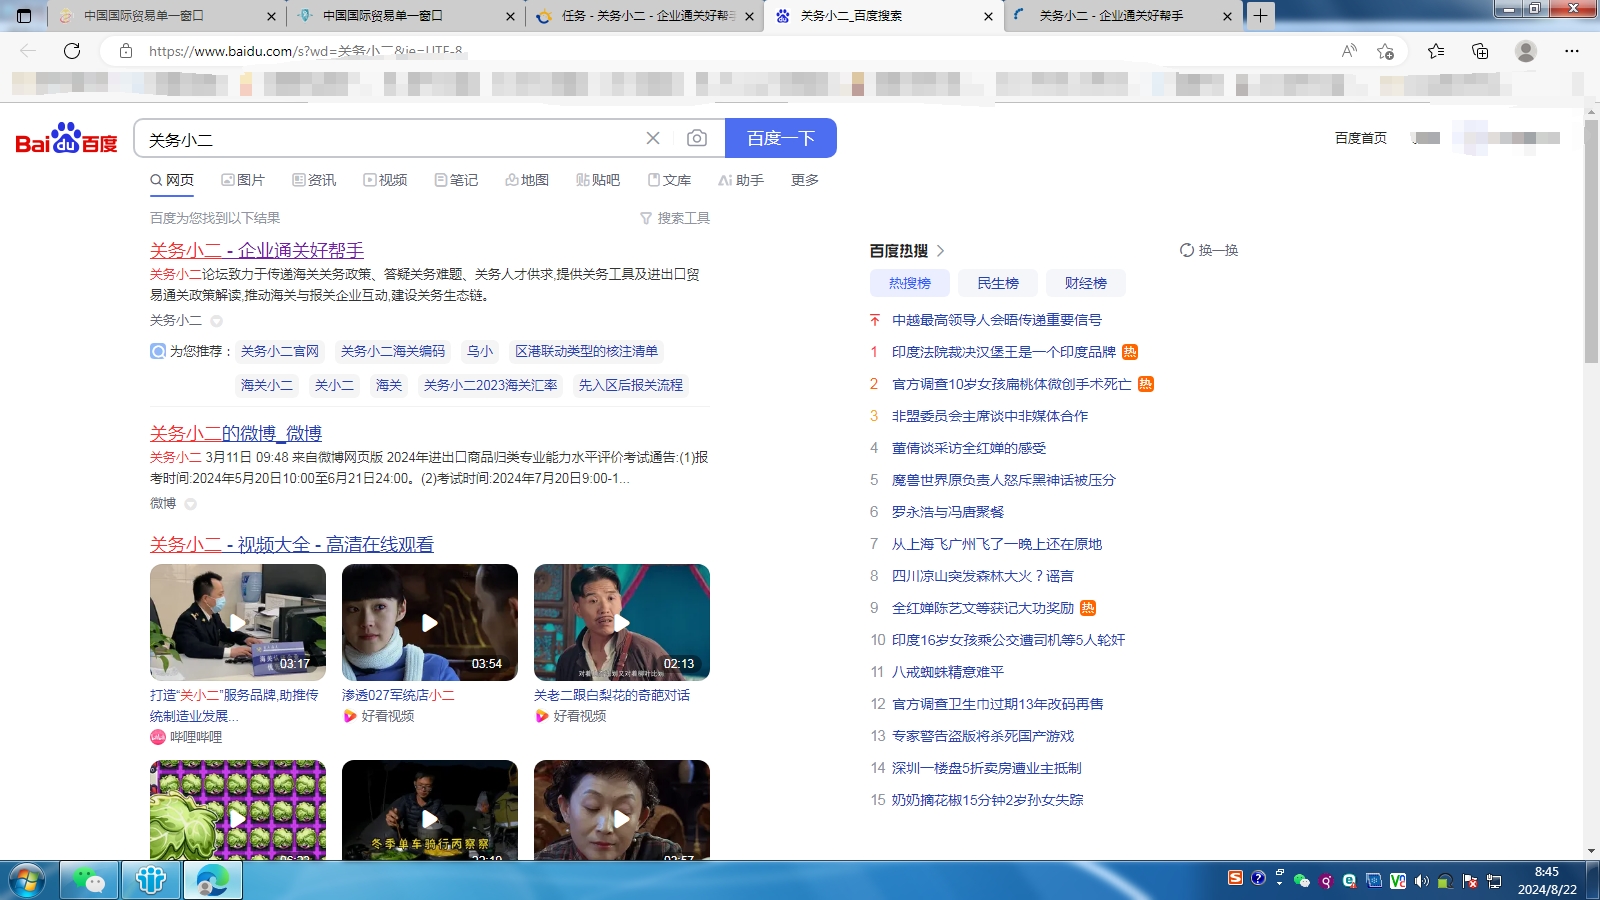Open the 视频 tab

click(385, 180)
